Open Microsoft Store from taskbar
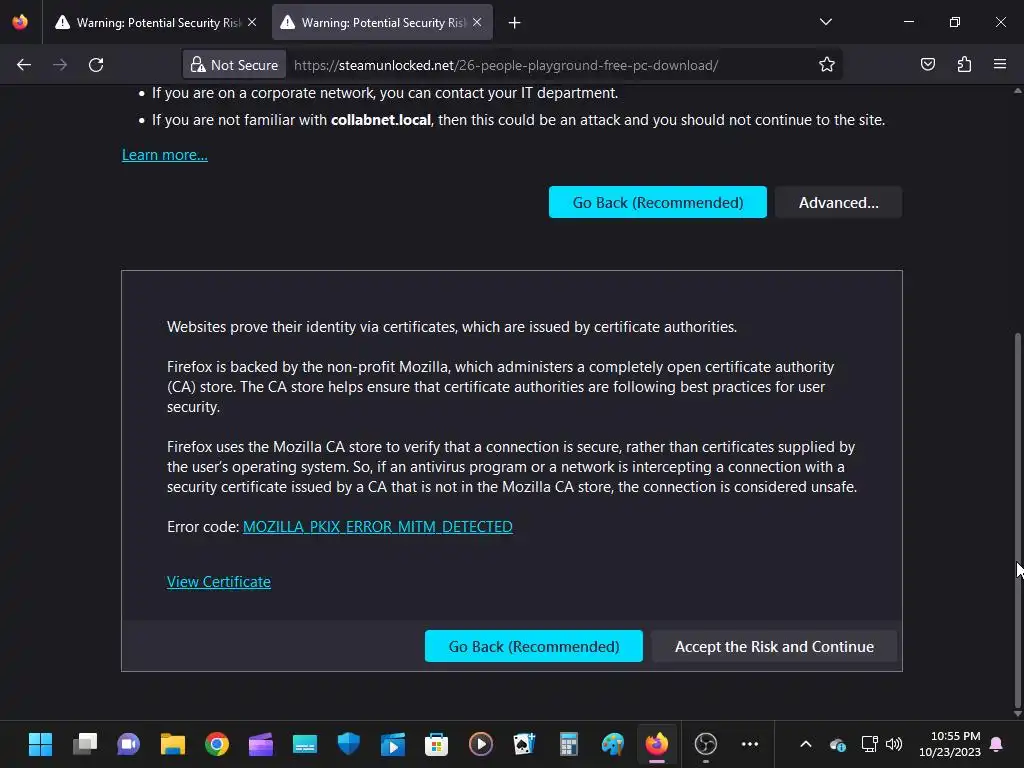Viewport: 1024px width, 768px height. pyautogui.click(x=436, y=744)
